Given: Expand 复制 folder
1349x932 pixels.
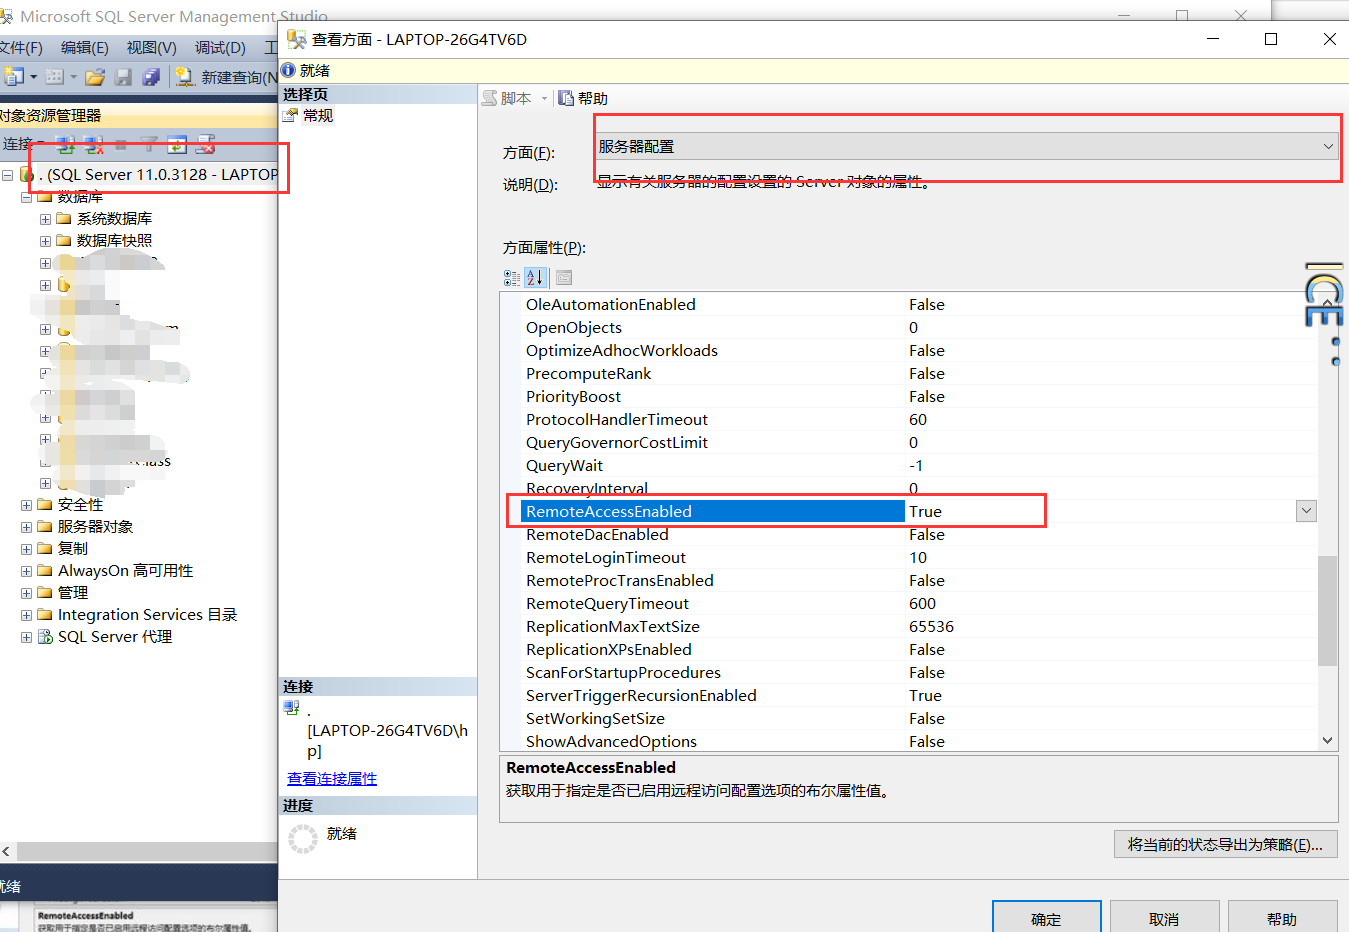Looking at the screenshot, I should (x=27, y=549).
